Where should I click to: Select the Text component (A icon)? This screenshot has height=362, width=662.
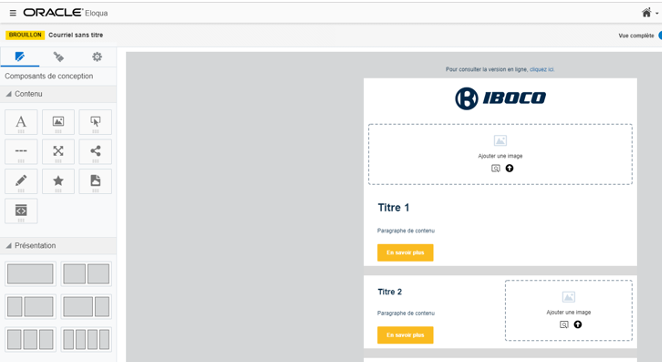[21, 122]
